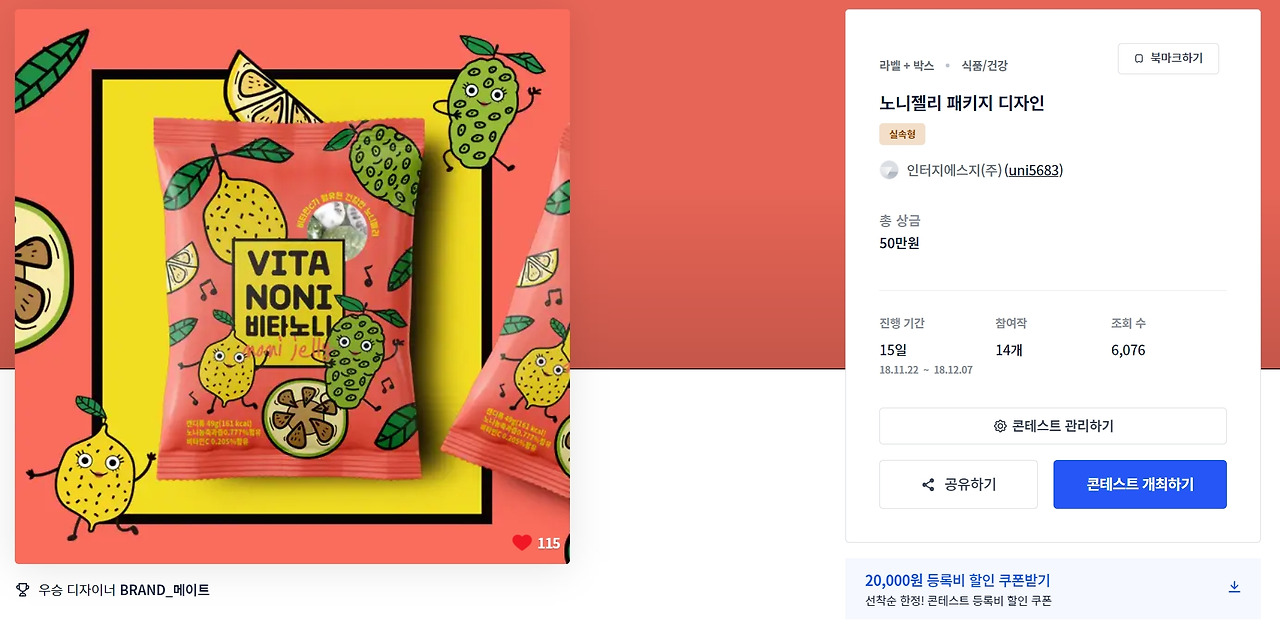Like the design using the heart icon

pos(522,543)
